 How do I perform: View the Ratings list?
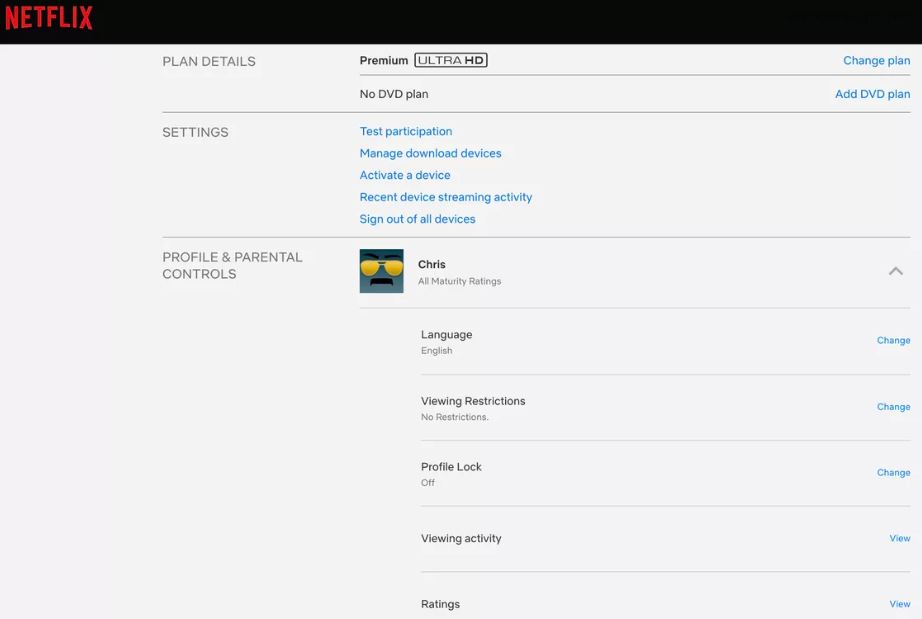pos(899,604)
